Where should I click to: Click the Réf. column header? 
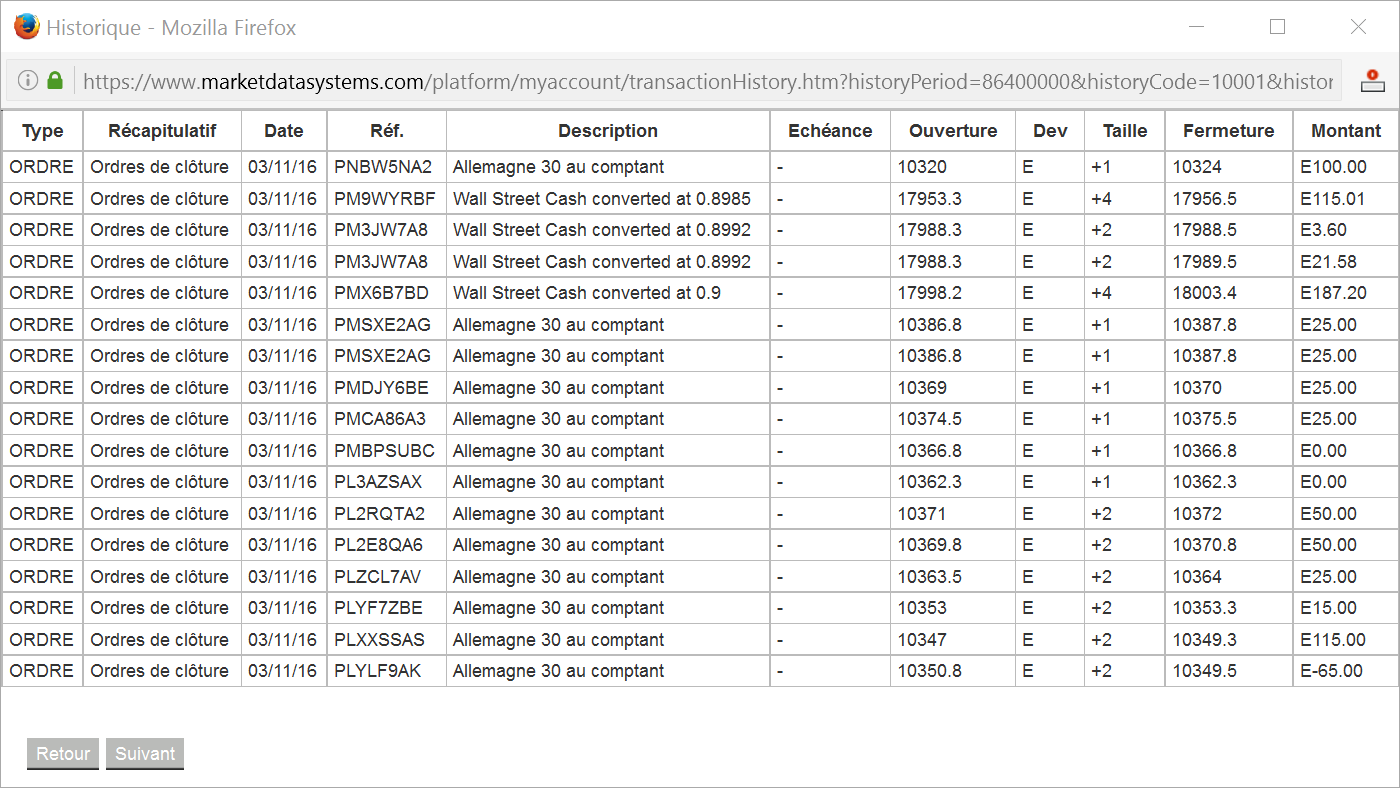pyautogui.click(x=387, y=131)
